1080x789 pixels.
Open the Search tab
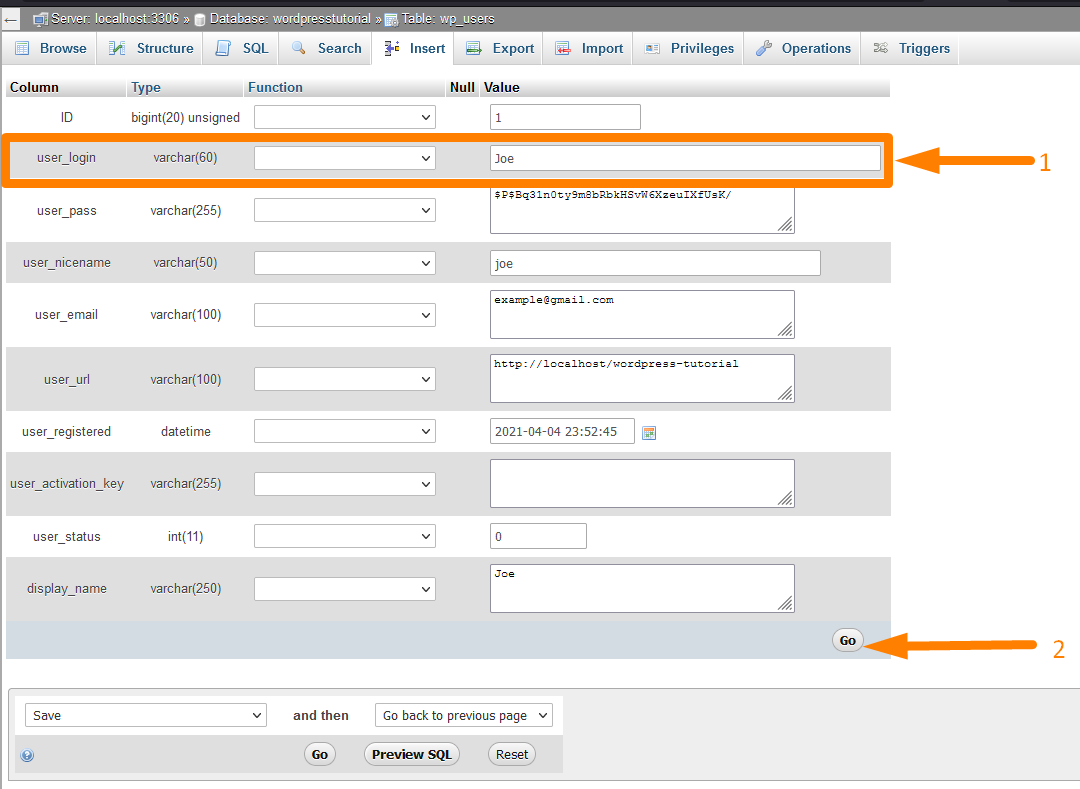(x=326, y=48)
